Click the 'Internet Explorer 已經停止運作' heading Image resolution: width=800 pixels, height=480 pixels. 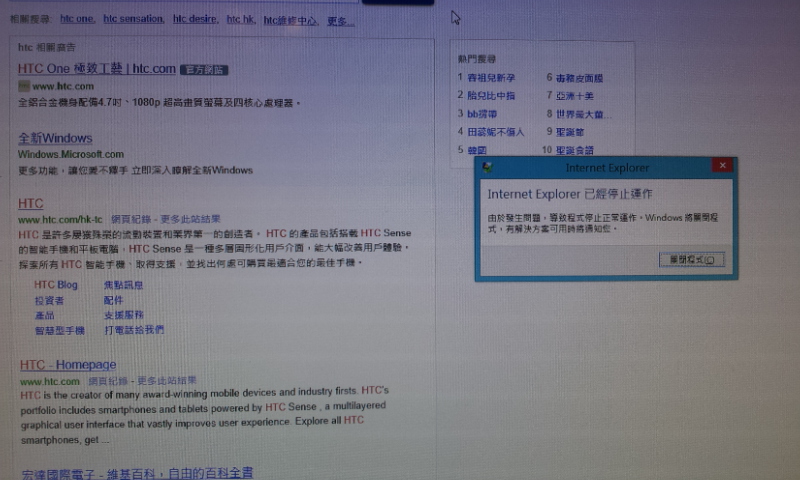(x=570, y=194)
